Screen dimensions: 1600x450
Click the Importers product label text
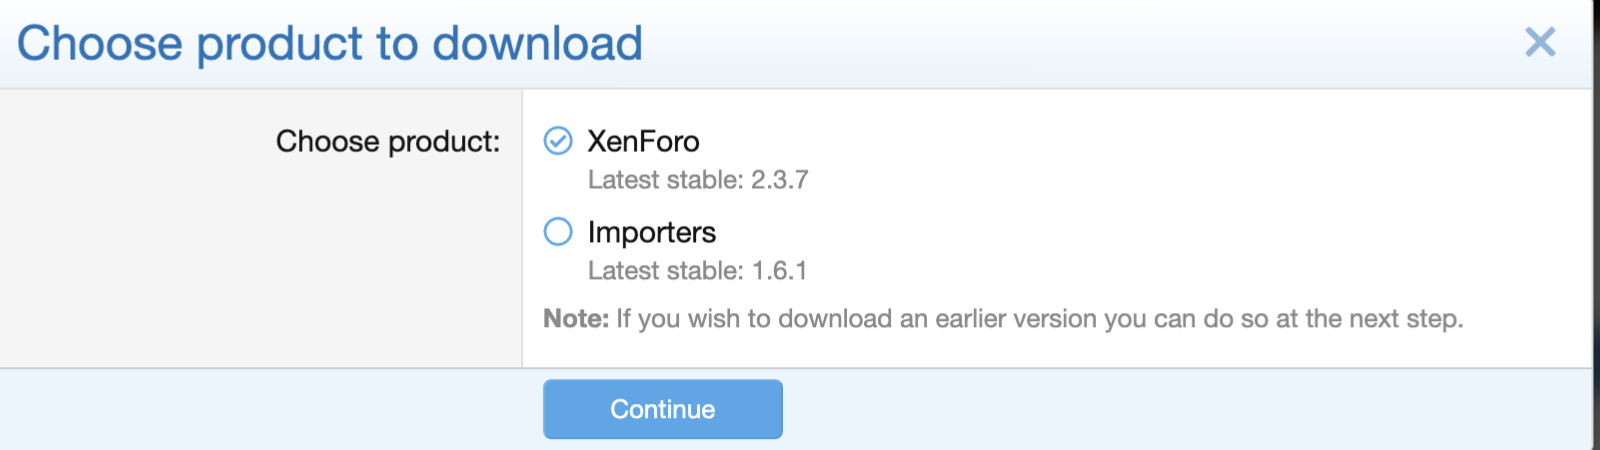point(652,232)
